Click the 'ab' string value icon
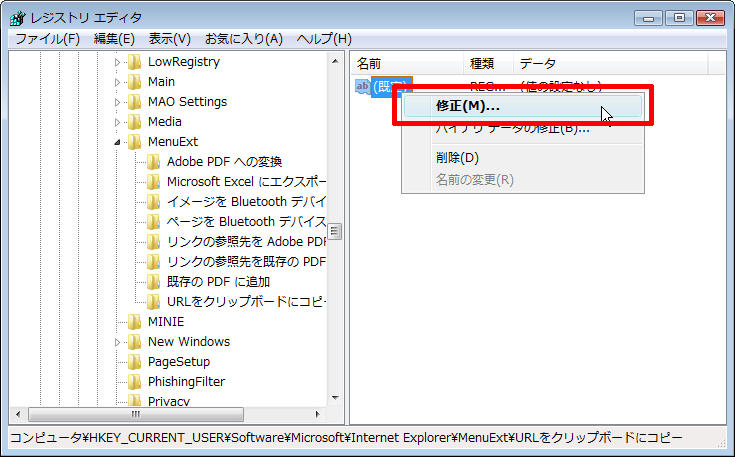 (x=363, y=87)
